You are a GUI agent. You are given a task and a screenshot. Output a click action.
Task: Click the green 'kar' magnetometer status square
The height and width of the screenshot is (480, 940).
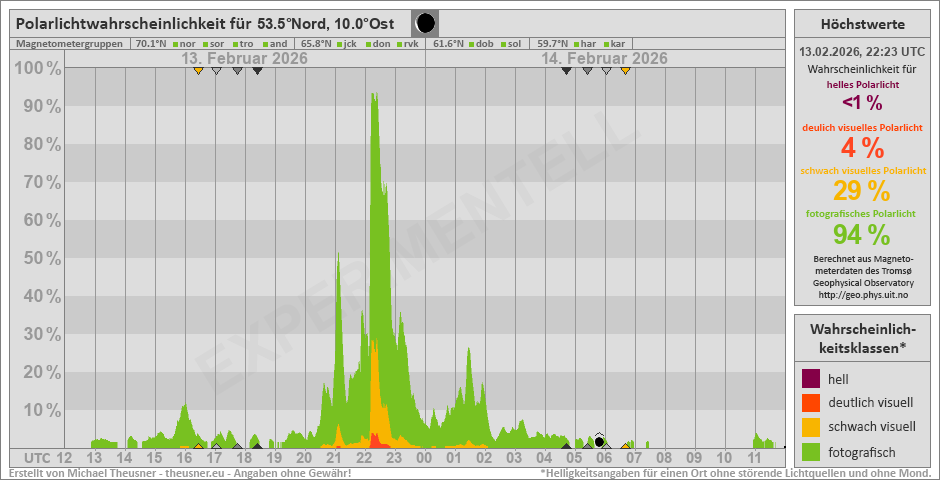click(x=606, y=44)
